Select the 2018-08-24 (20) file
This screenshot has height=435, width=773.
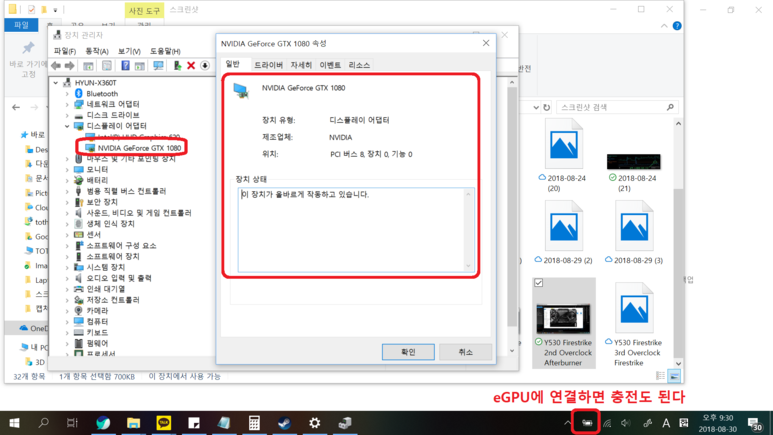coord(563,155)
